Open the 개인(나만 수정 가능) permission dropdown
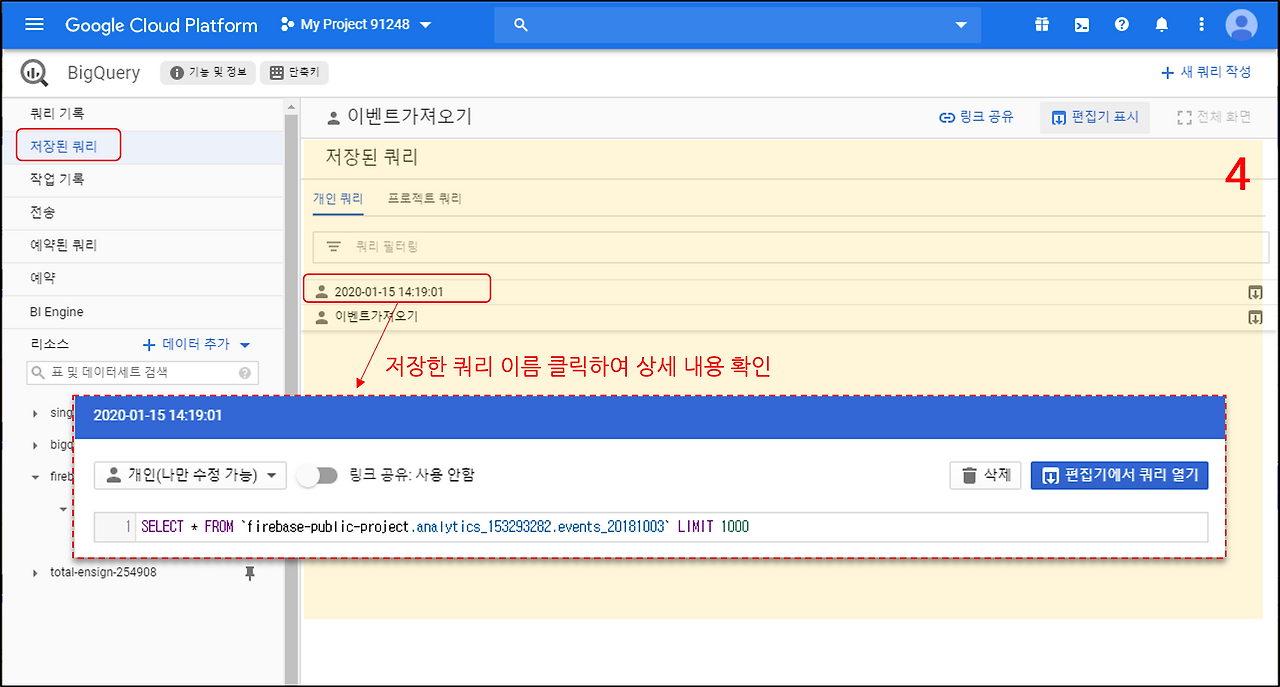The image size is (1280, 687). click(189, 476)
